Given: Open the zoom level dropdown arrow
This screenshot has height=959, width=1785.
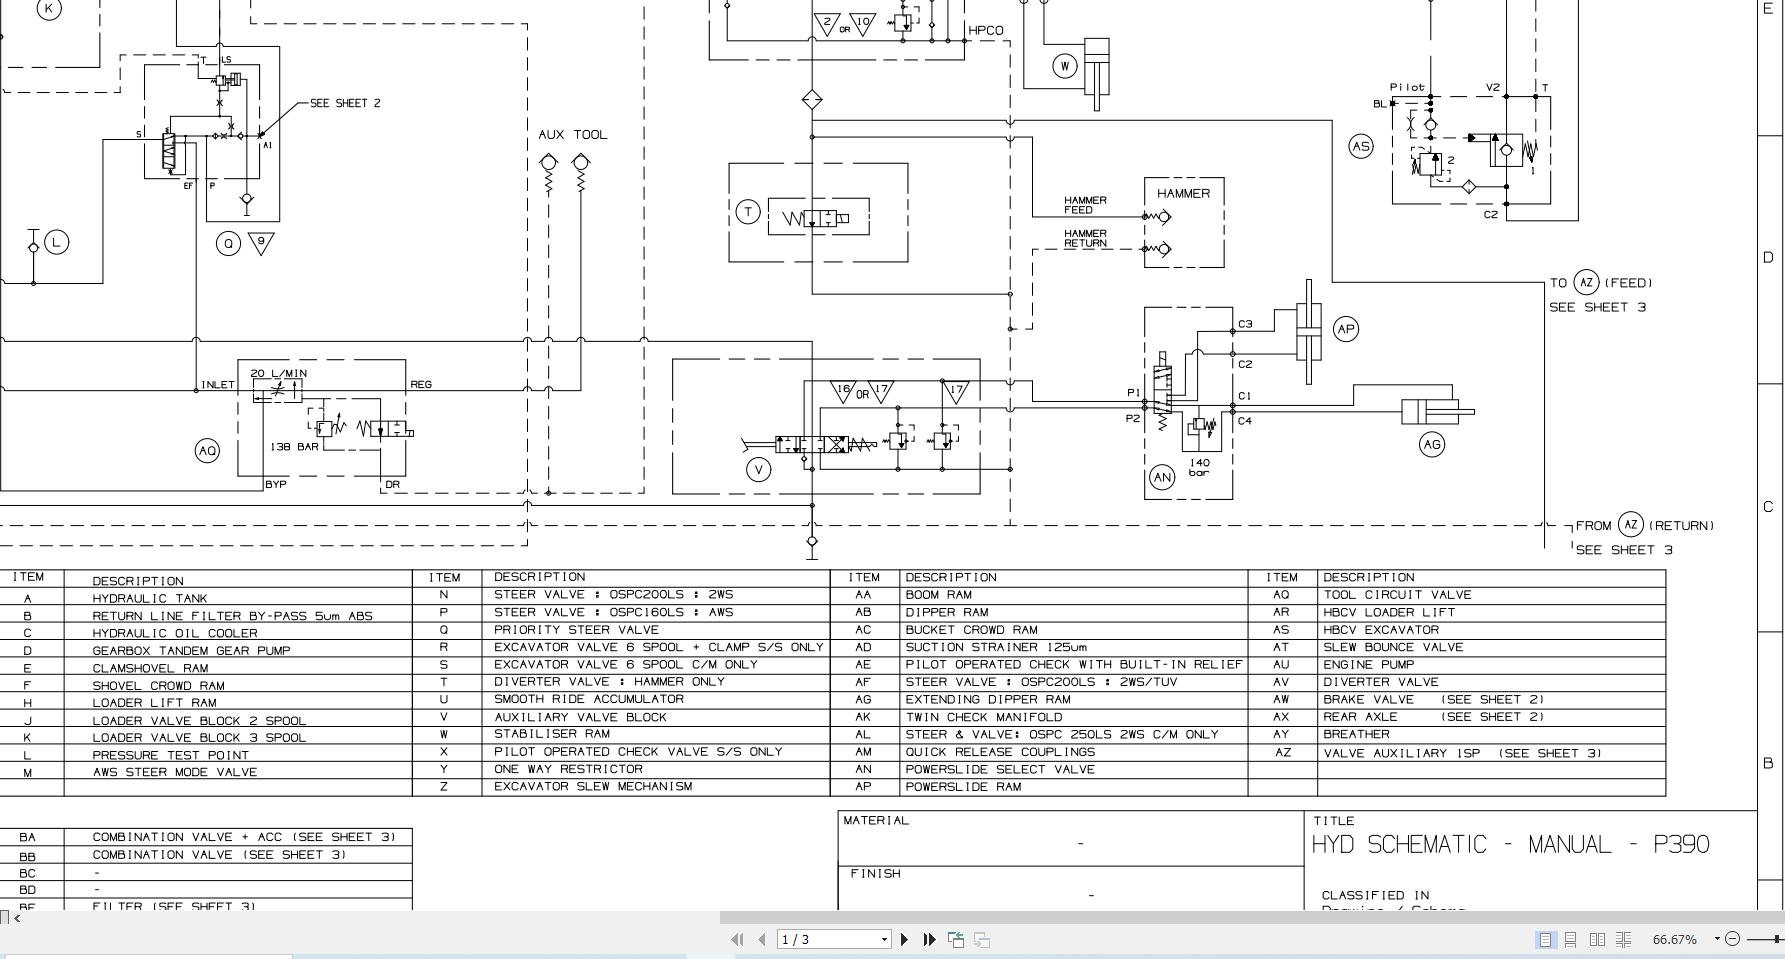Looking at the screenshot, I should [1717, 938].
